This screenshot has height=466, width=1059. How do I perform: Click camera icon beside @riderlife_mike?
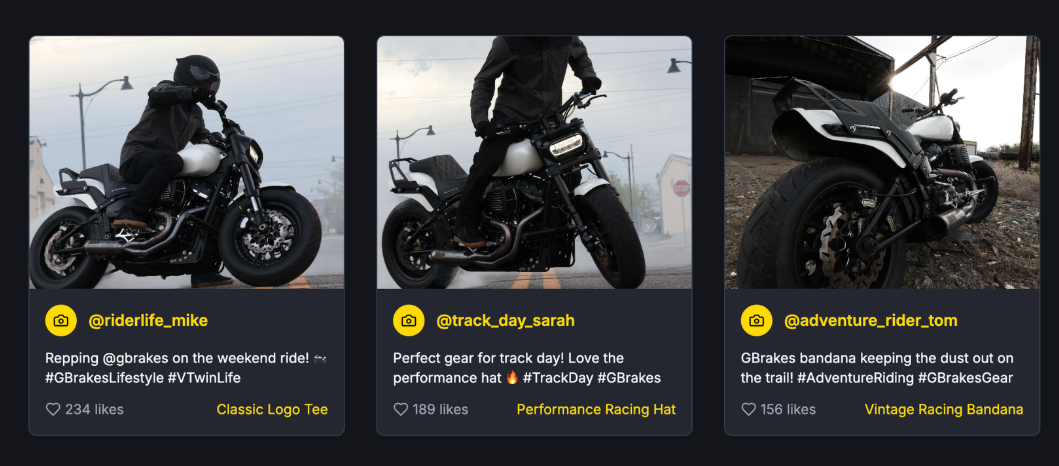pos(61,321)
